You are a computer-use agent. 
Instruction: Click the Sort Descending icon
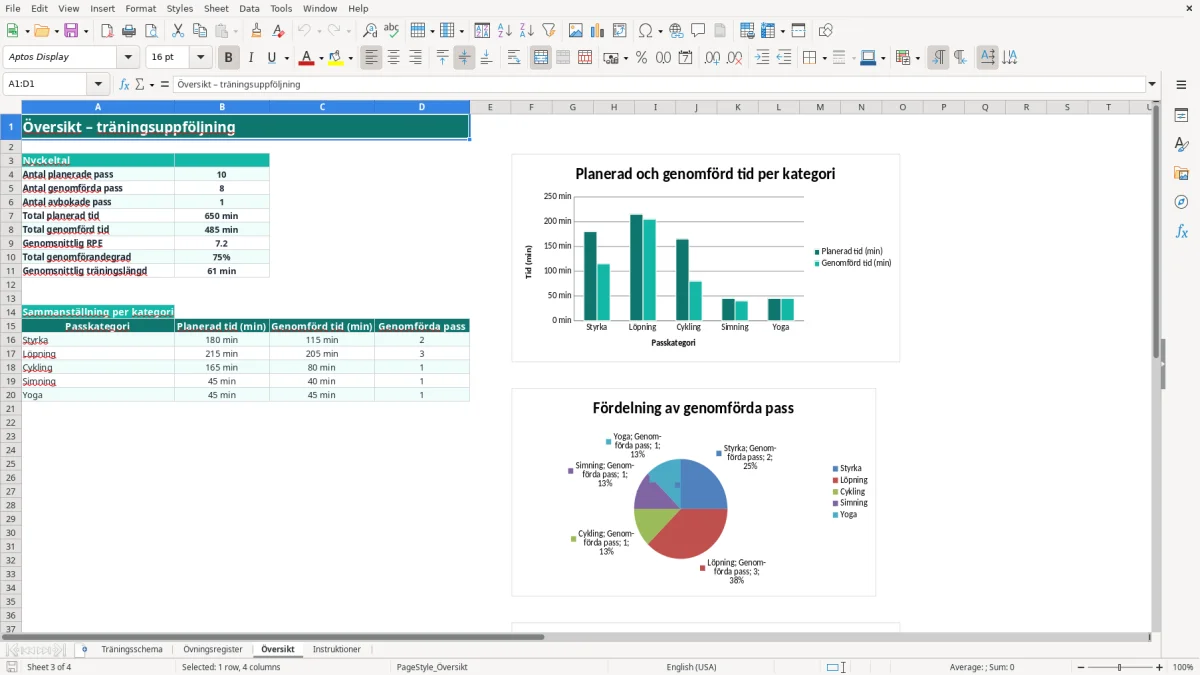pos(527,31)
